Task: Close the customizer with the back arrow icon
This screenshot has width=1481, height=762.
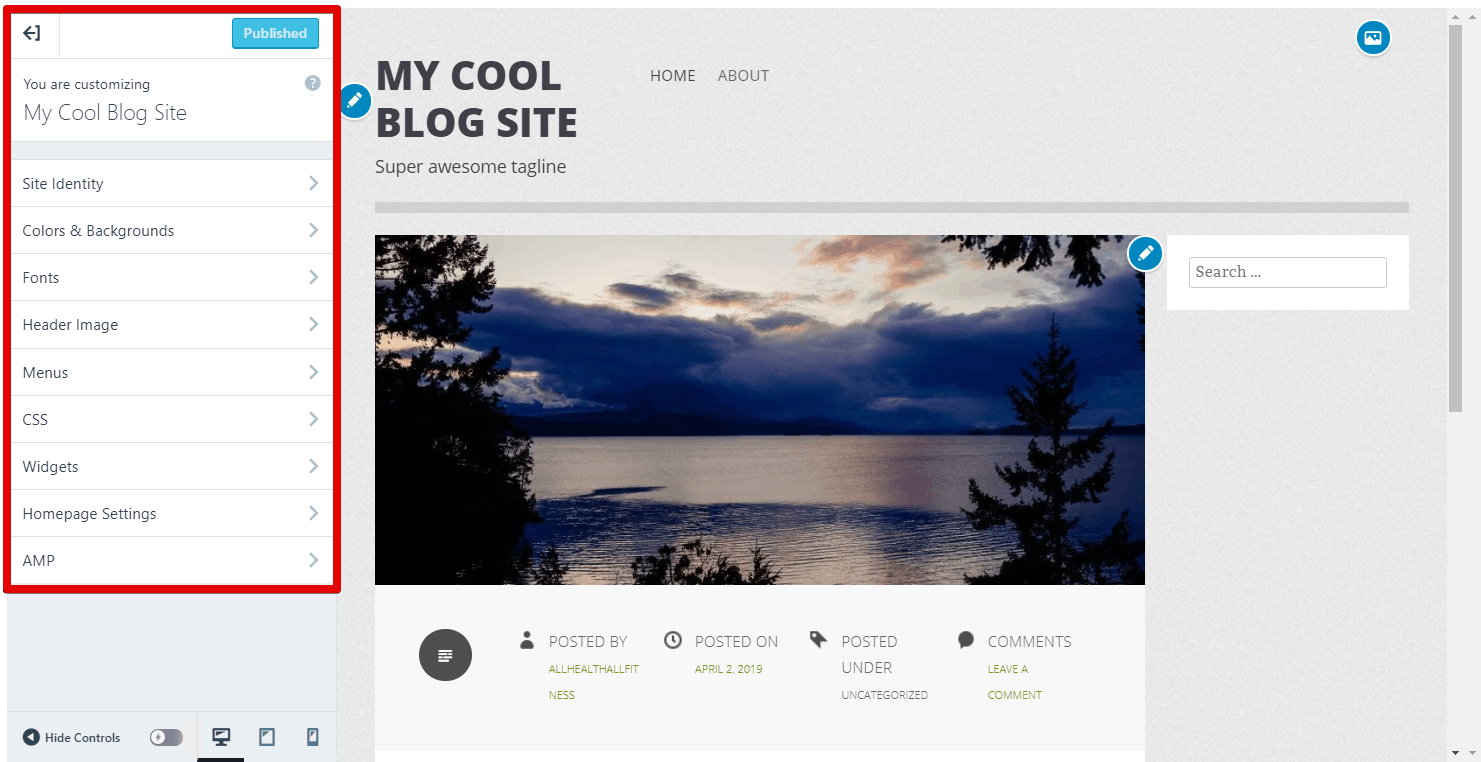Action: (32, 33)
